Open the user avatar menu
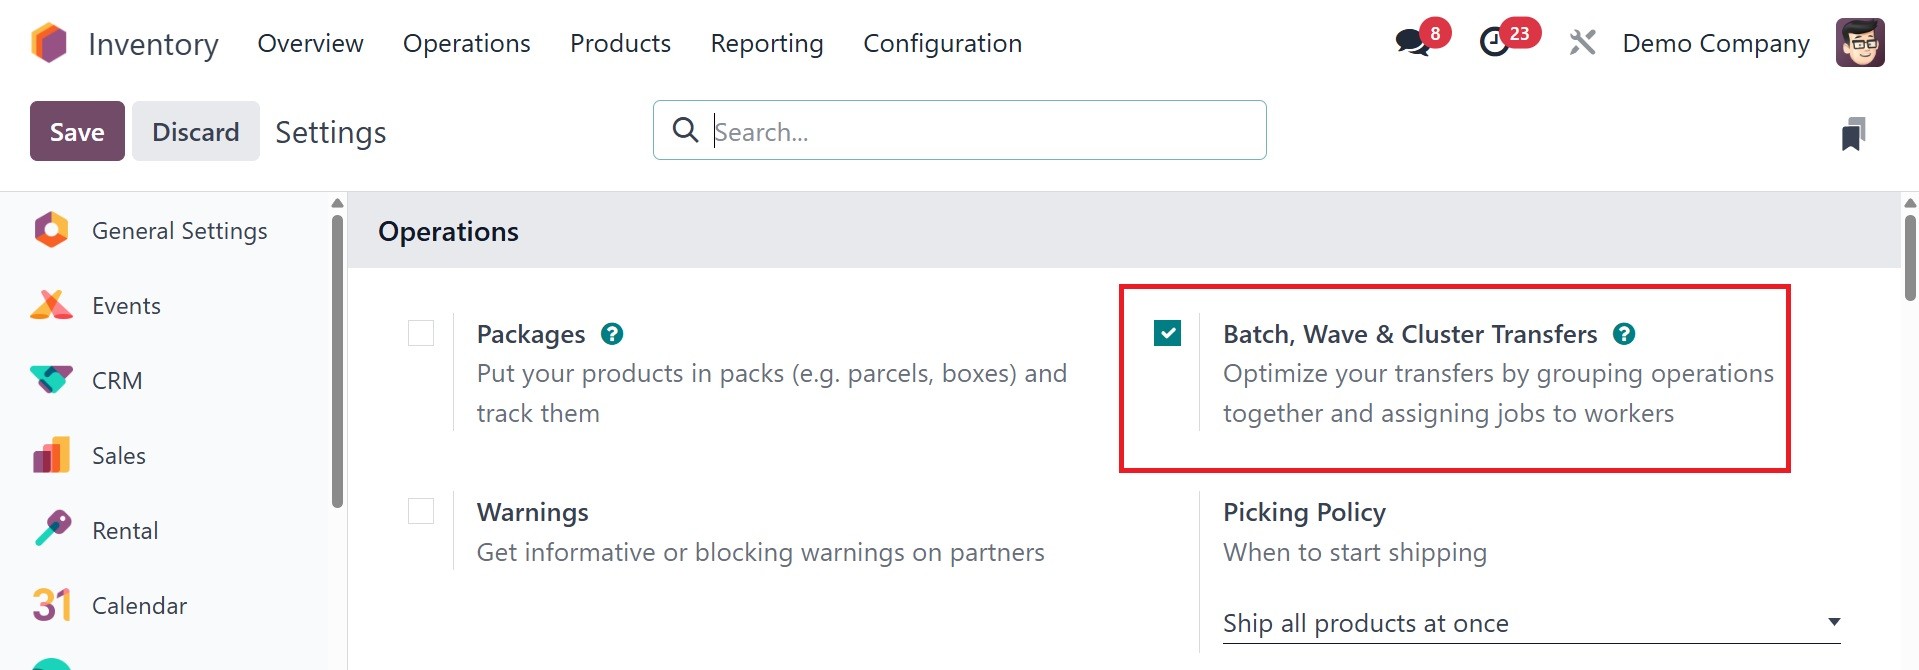Screen dimensions: 1919x670 point(1860,43)
